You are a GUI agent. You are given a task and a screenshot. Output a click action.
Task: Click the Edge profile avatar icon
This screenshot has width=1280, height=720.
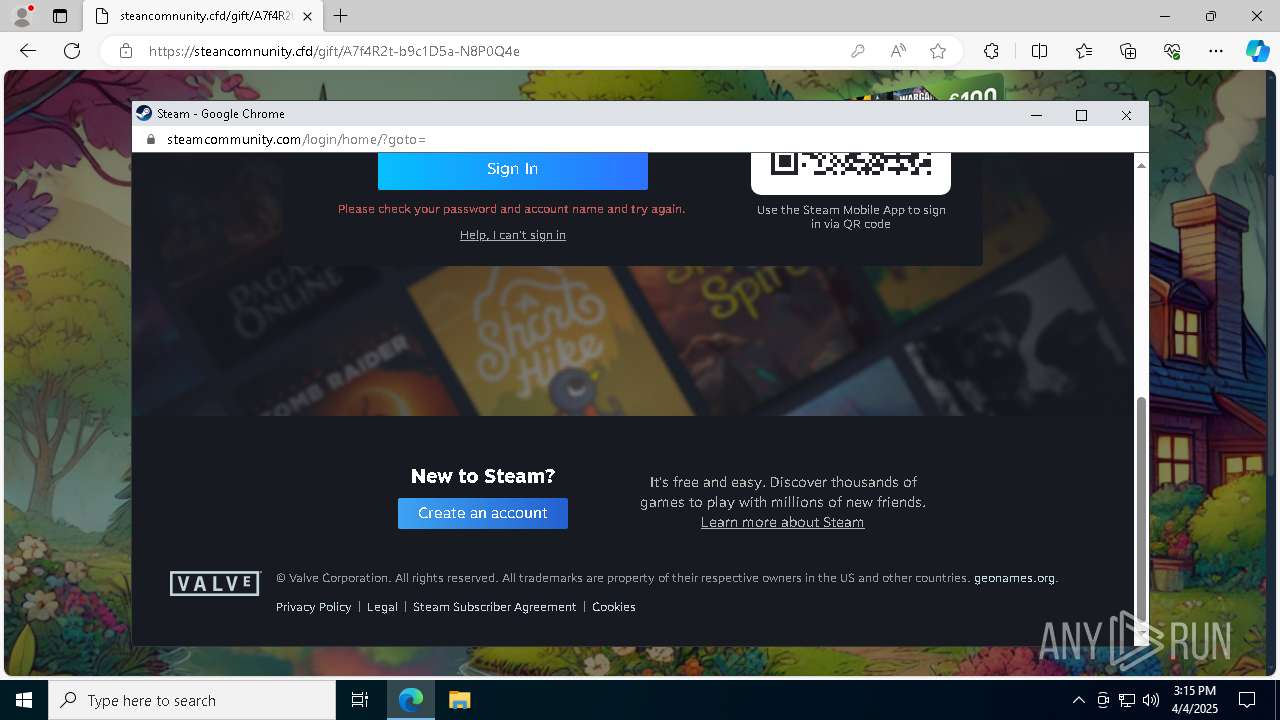[x=21, y=16]
